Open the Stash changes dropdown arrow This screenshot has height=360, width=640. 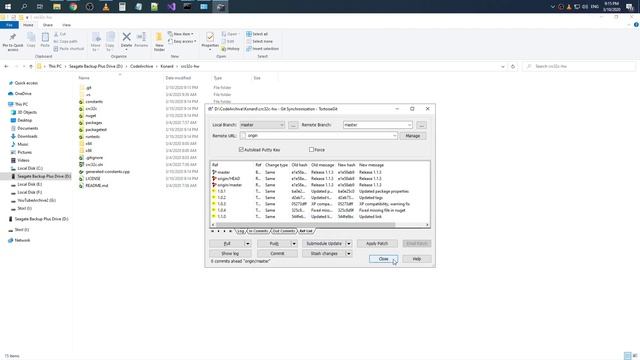coord(349,253)
